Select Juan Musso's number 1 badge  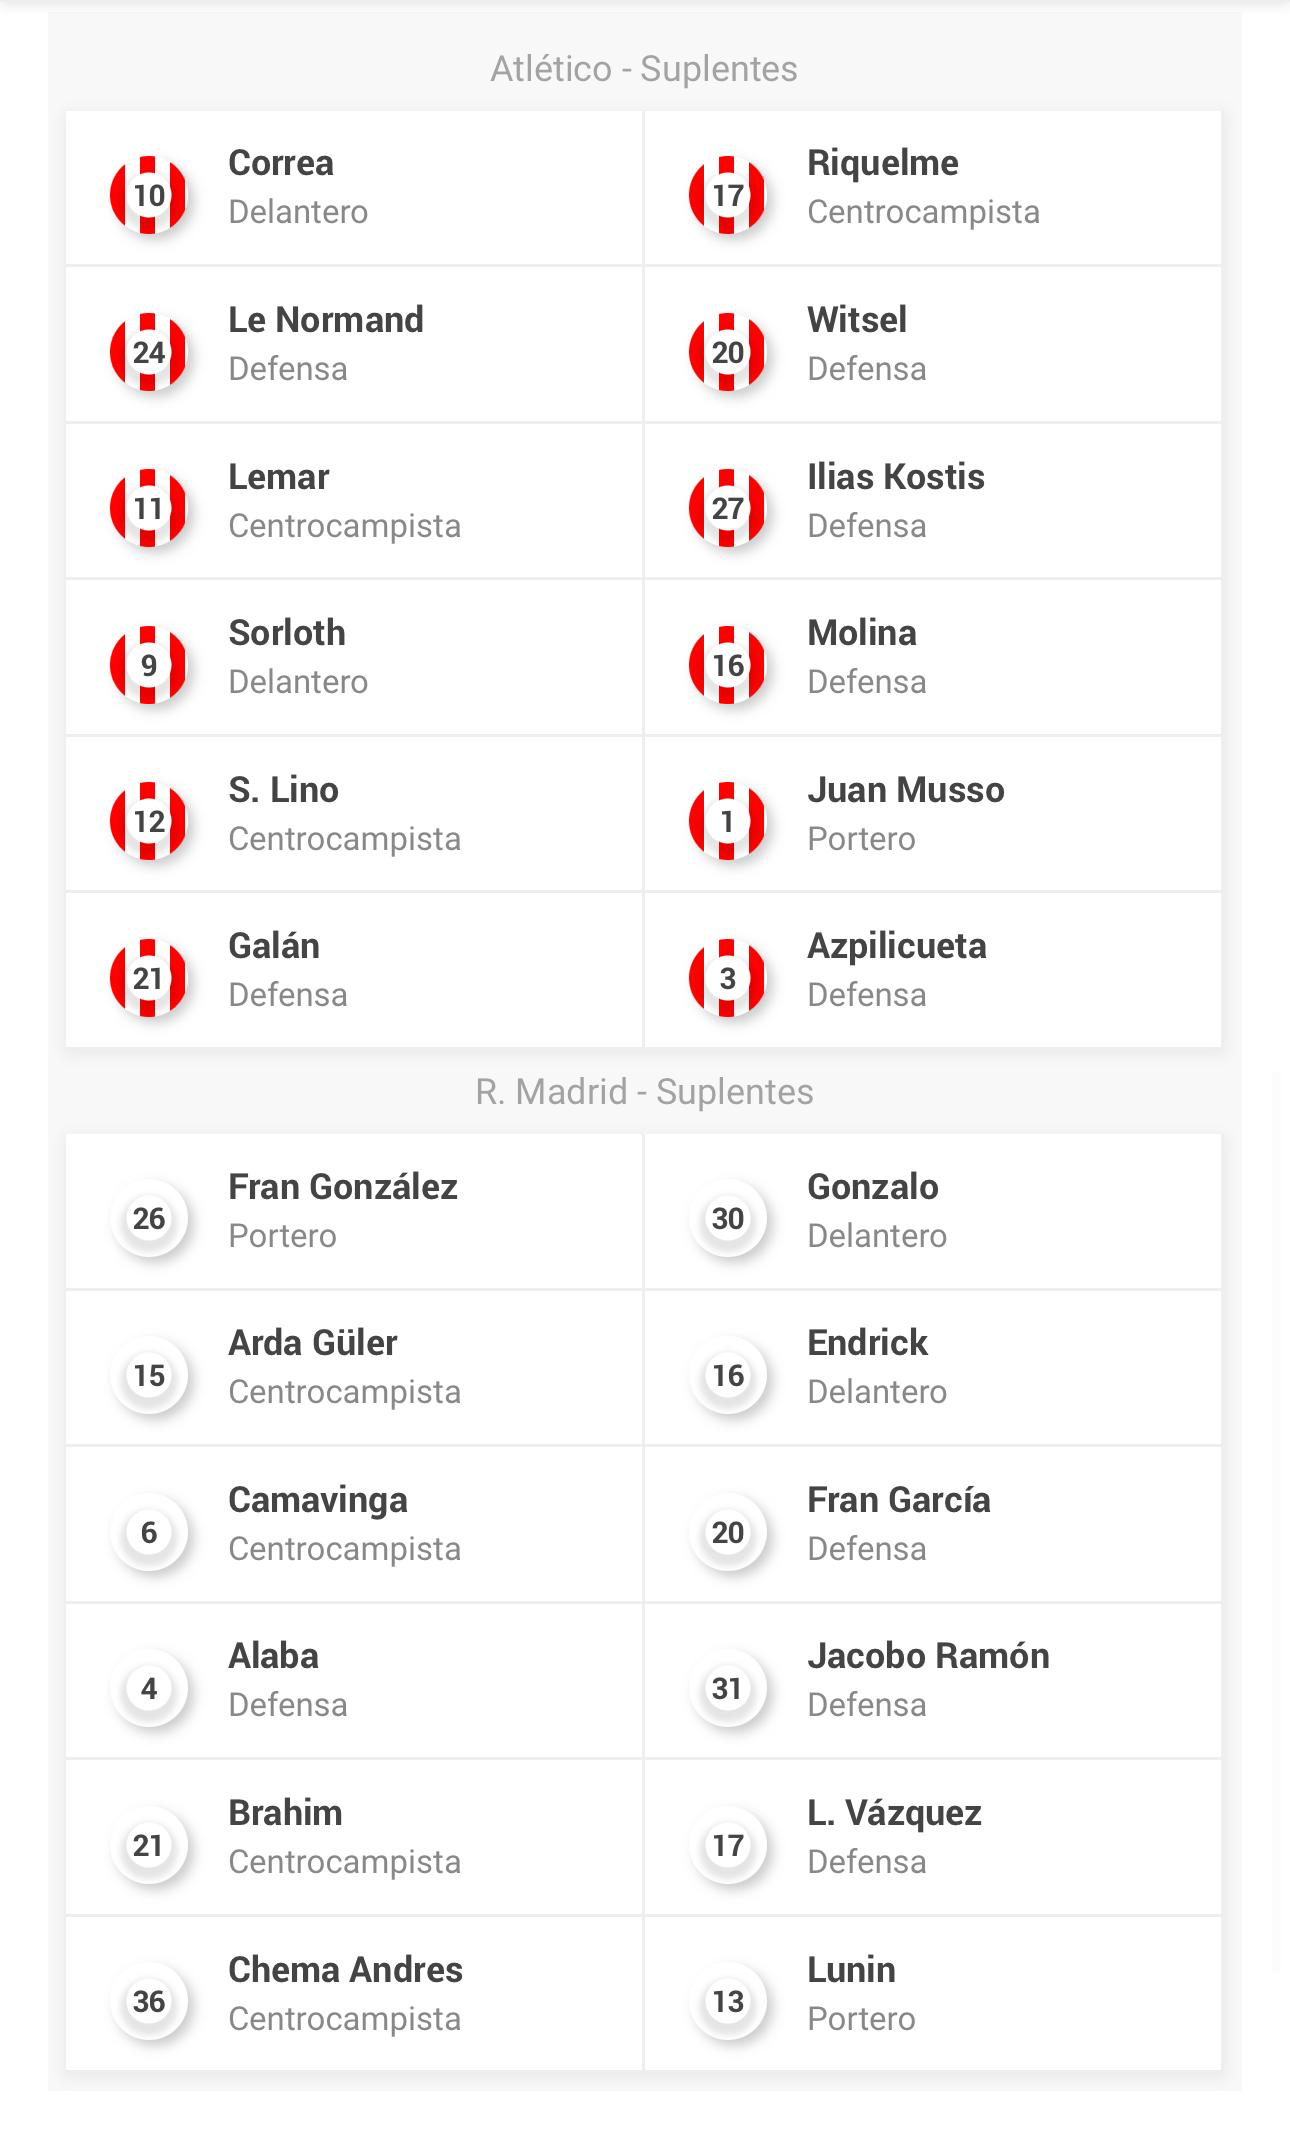(x=728, y=821)
